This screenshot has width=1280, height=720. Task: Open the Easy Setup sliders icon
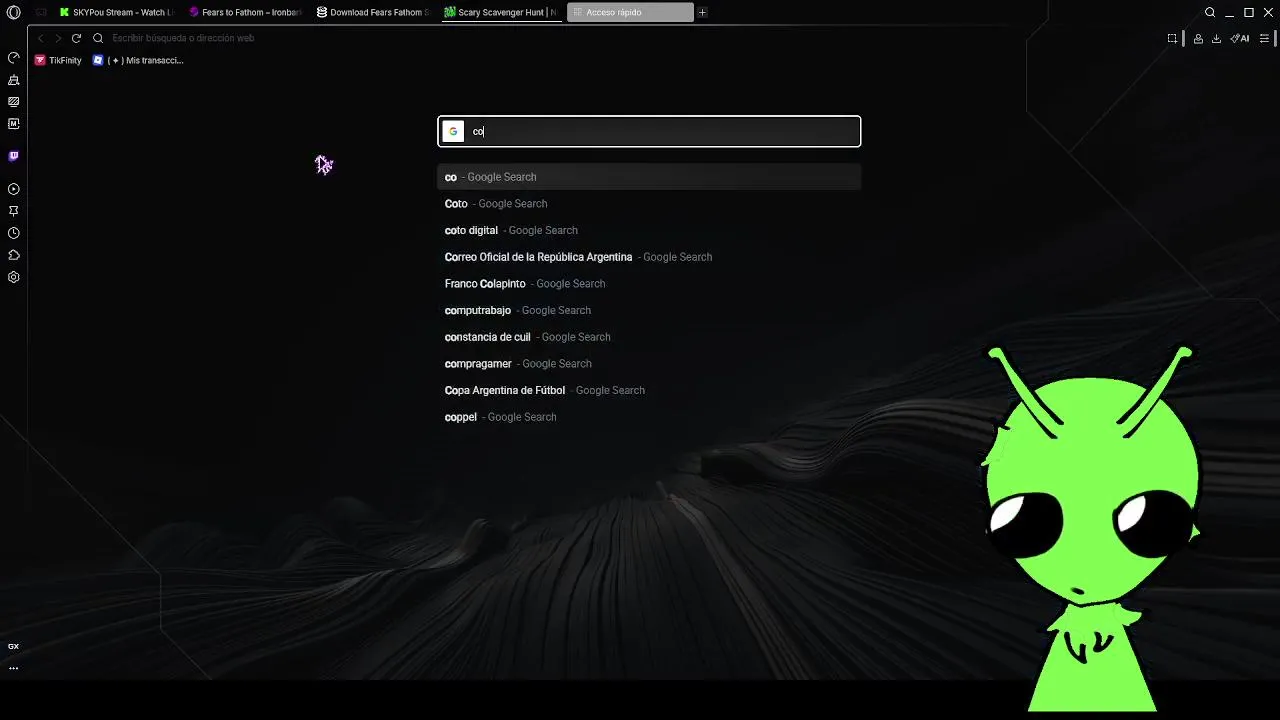click(x=1265, y=38)
